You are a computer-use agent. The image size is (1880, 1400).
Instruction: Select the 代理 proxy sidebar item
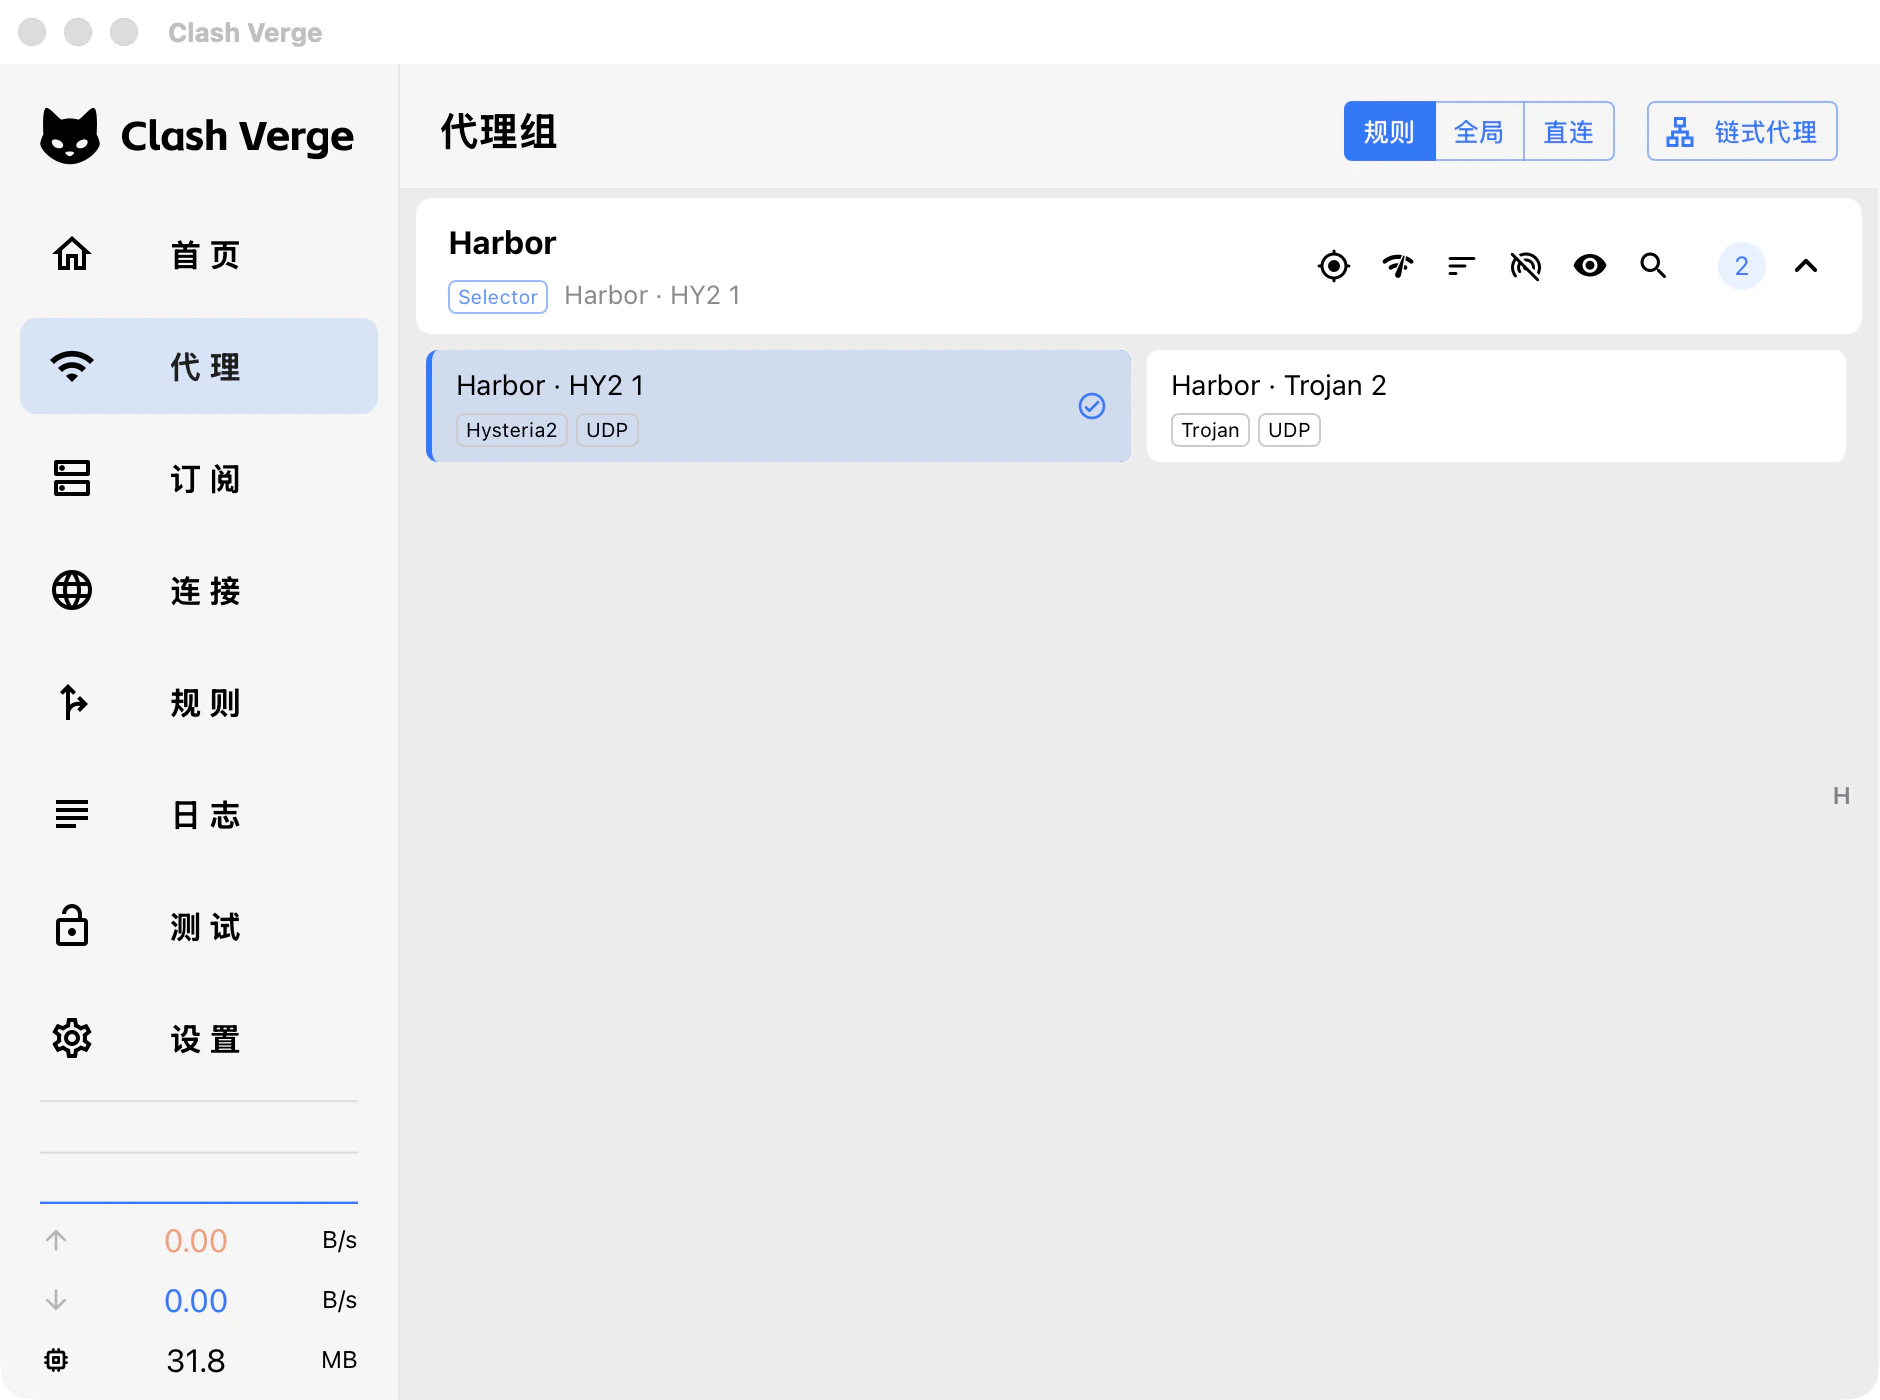point(199,366)
